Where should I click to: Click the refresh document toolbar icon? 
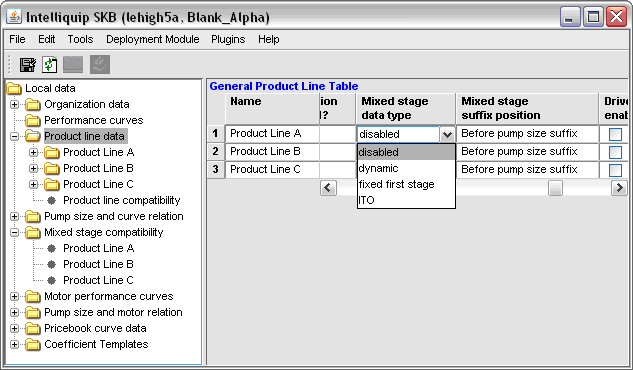49,65
